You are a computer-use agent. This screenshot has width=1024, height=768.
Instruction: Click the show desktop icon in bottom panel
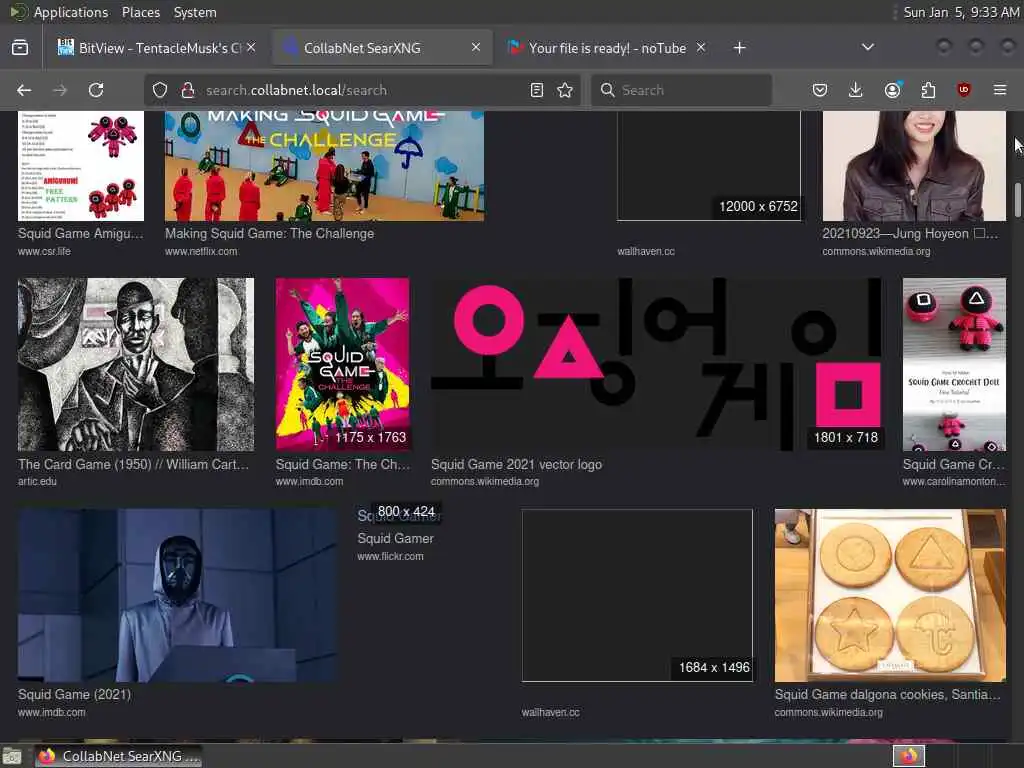[12, 756]
